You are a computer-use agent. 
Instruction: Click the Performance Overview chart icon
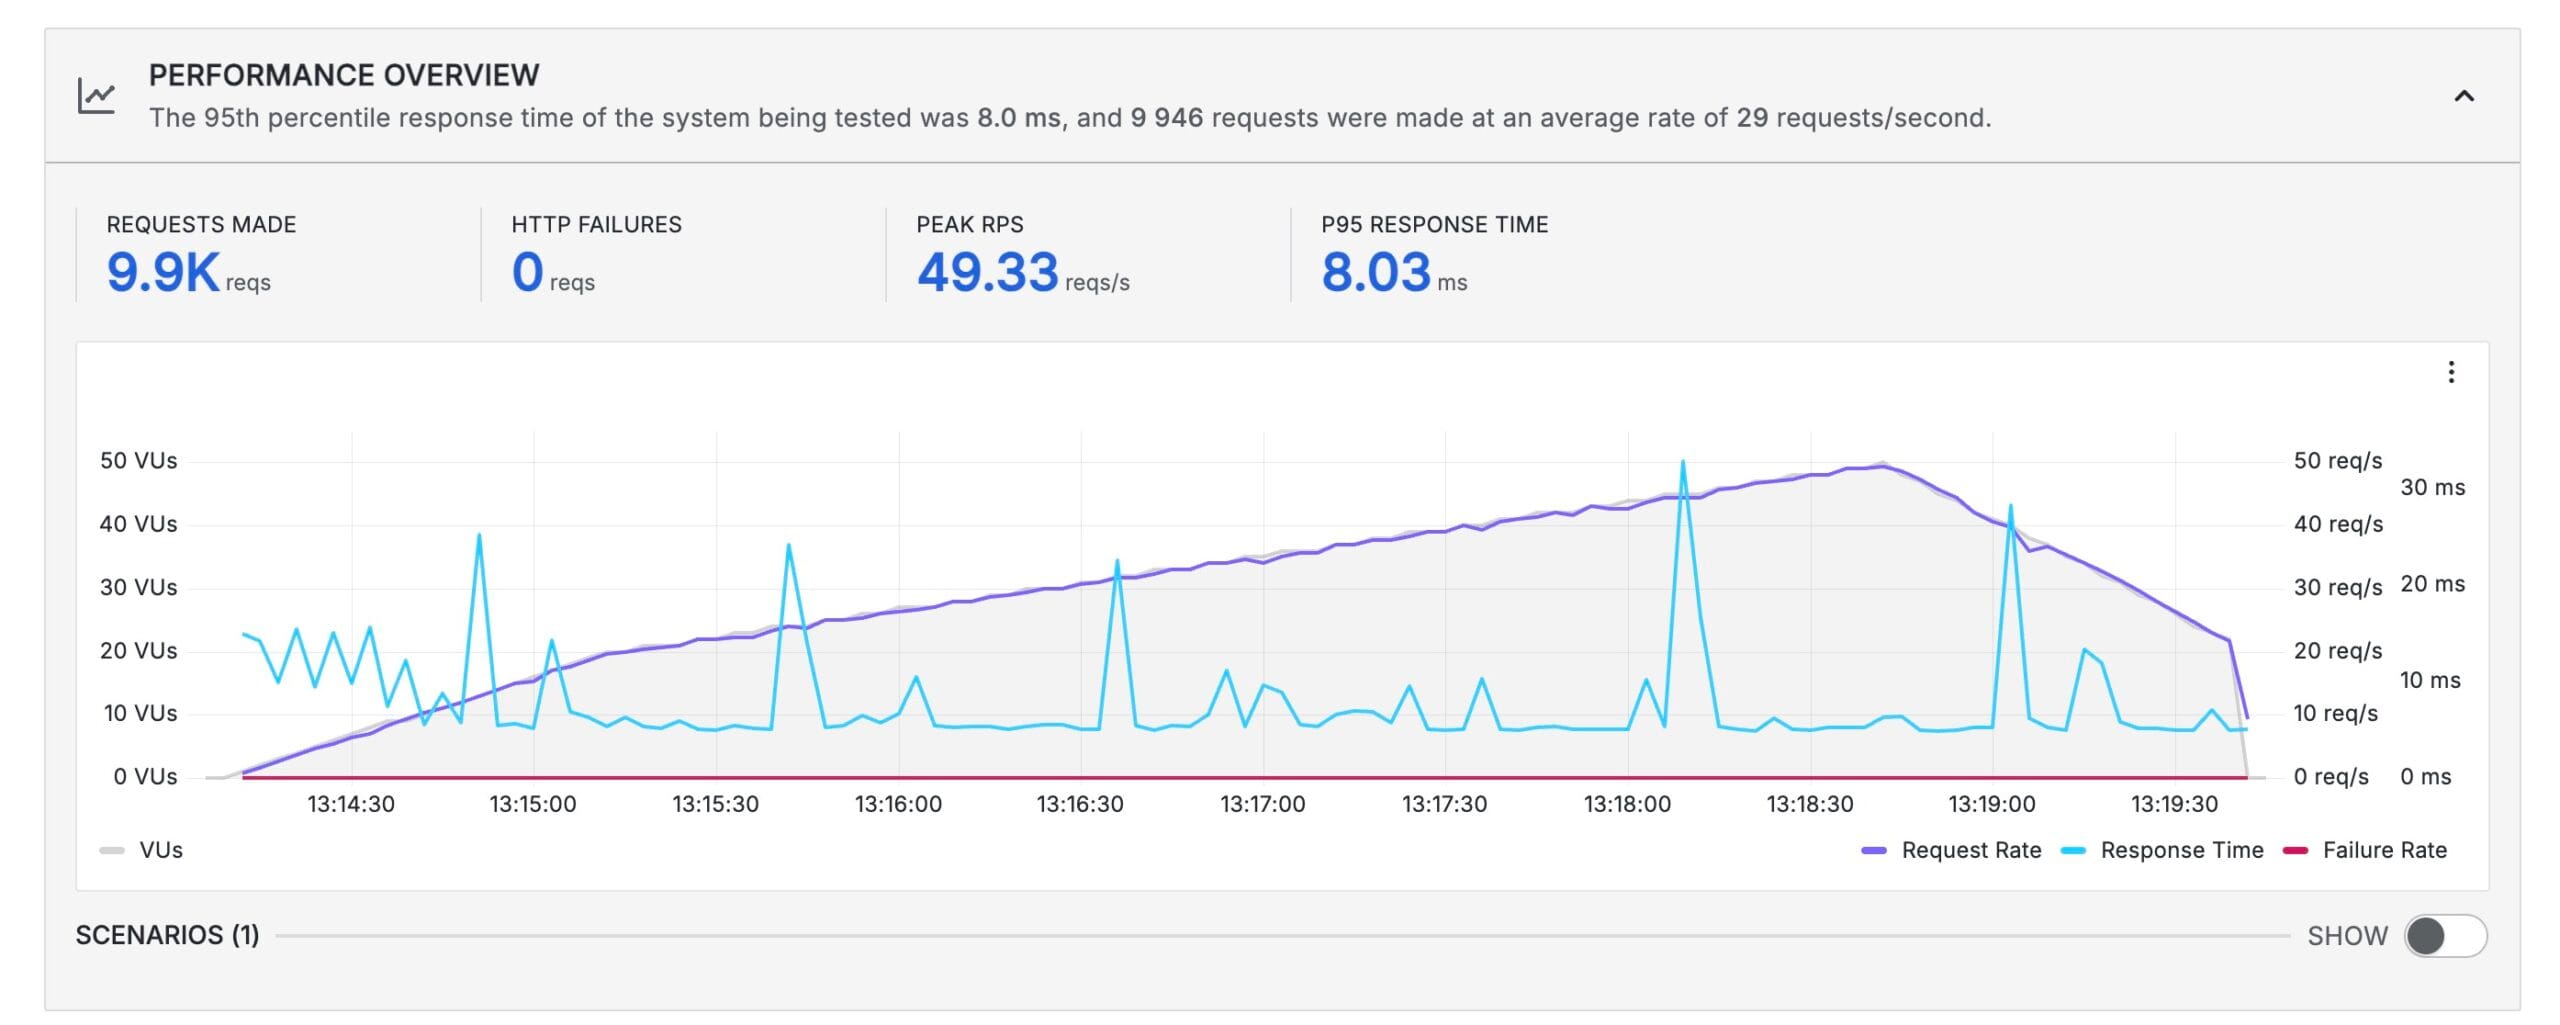click(97, 97)
